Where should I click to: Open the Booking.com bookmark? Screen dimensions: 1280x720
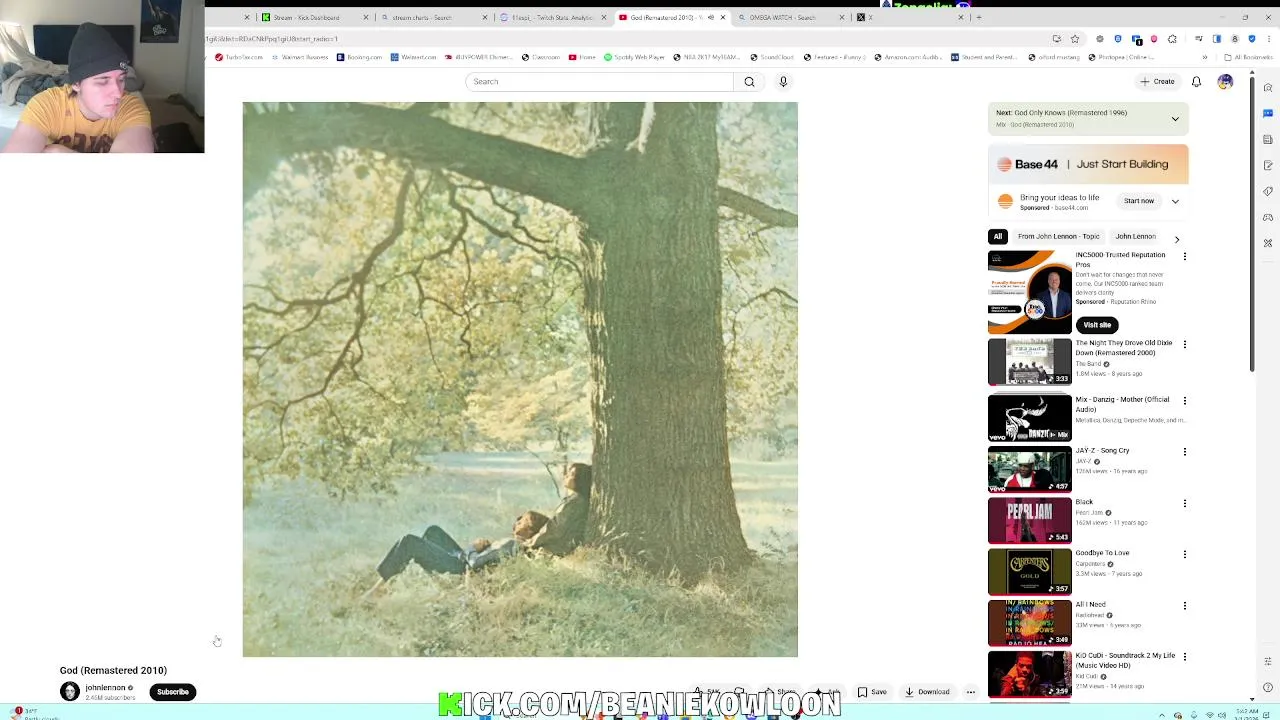[360, 57]
